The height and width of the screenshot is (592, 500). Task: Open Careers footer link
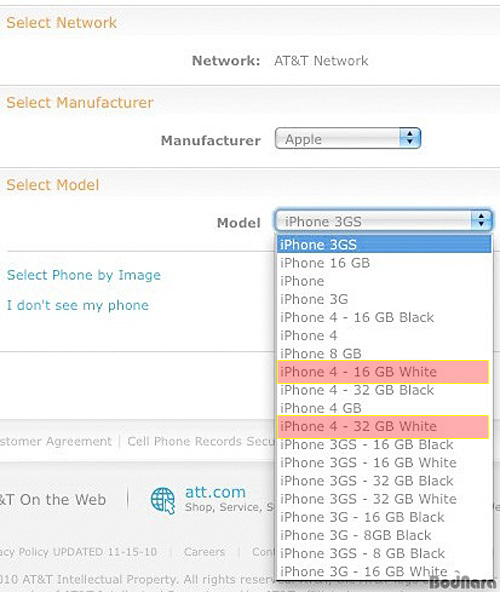[x=204, y=552]
